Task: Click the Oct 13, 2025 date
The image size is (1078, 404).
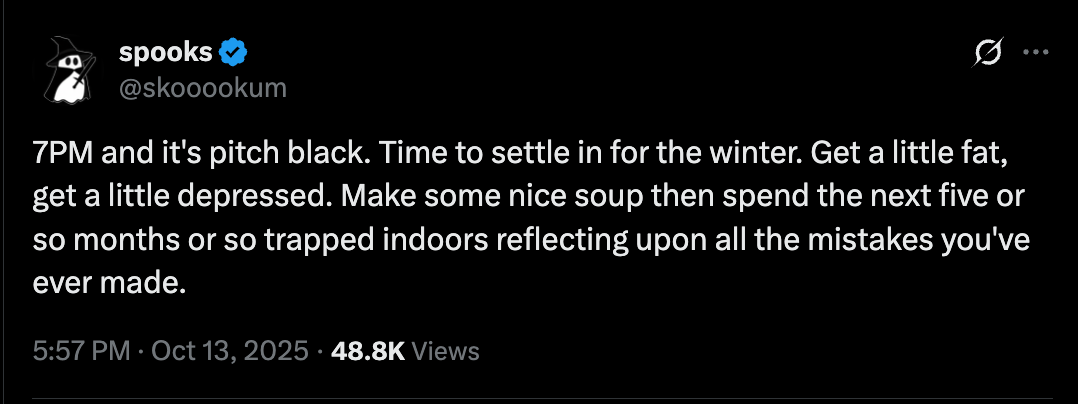Action: (x=230, y=351)
